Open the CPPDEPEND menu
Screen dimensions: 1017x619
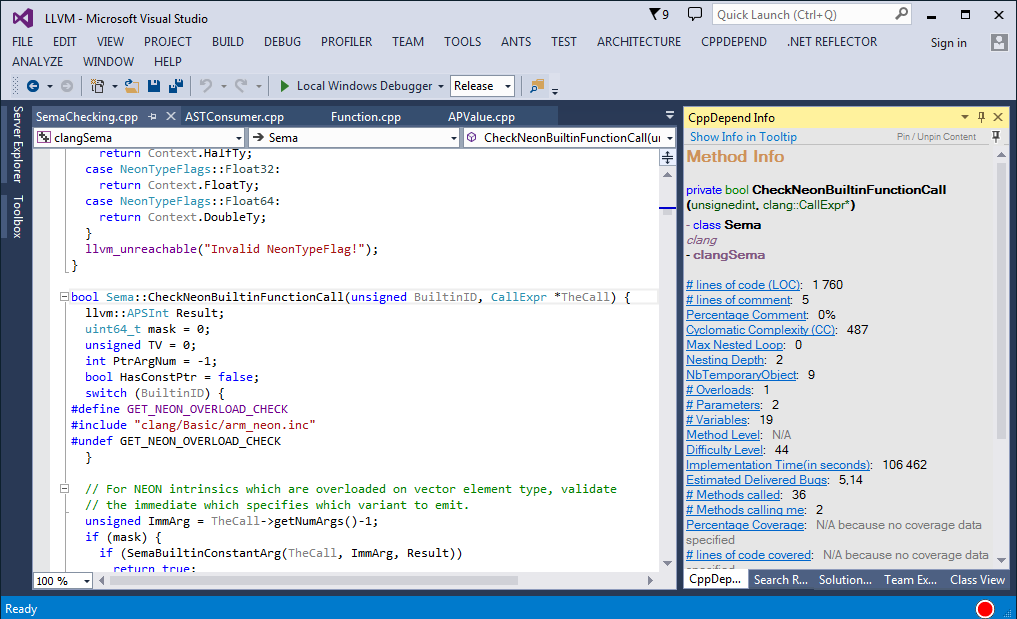coord(734,42)
